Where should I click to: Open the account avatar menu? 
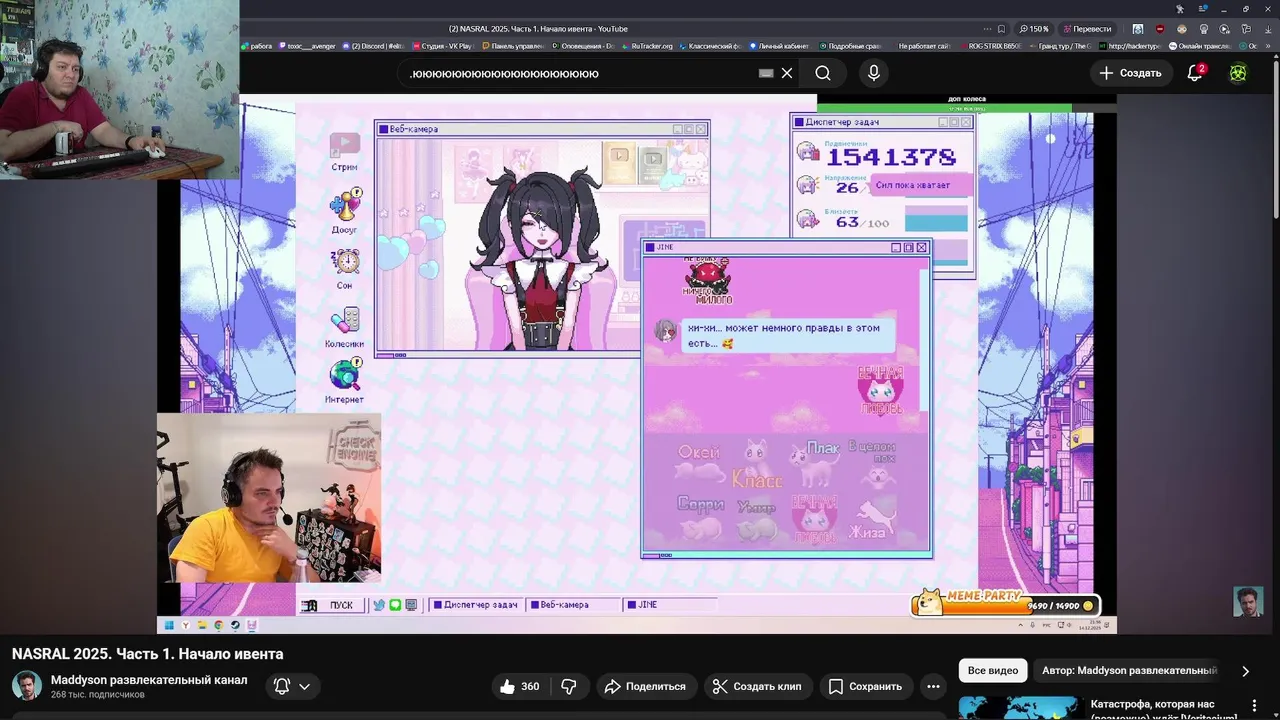[x=1238, y=73]
